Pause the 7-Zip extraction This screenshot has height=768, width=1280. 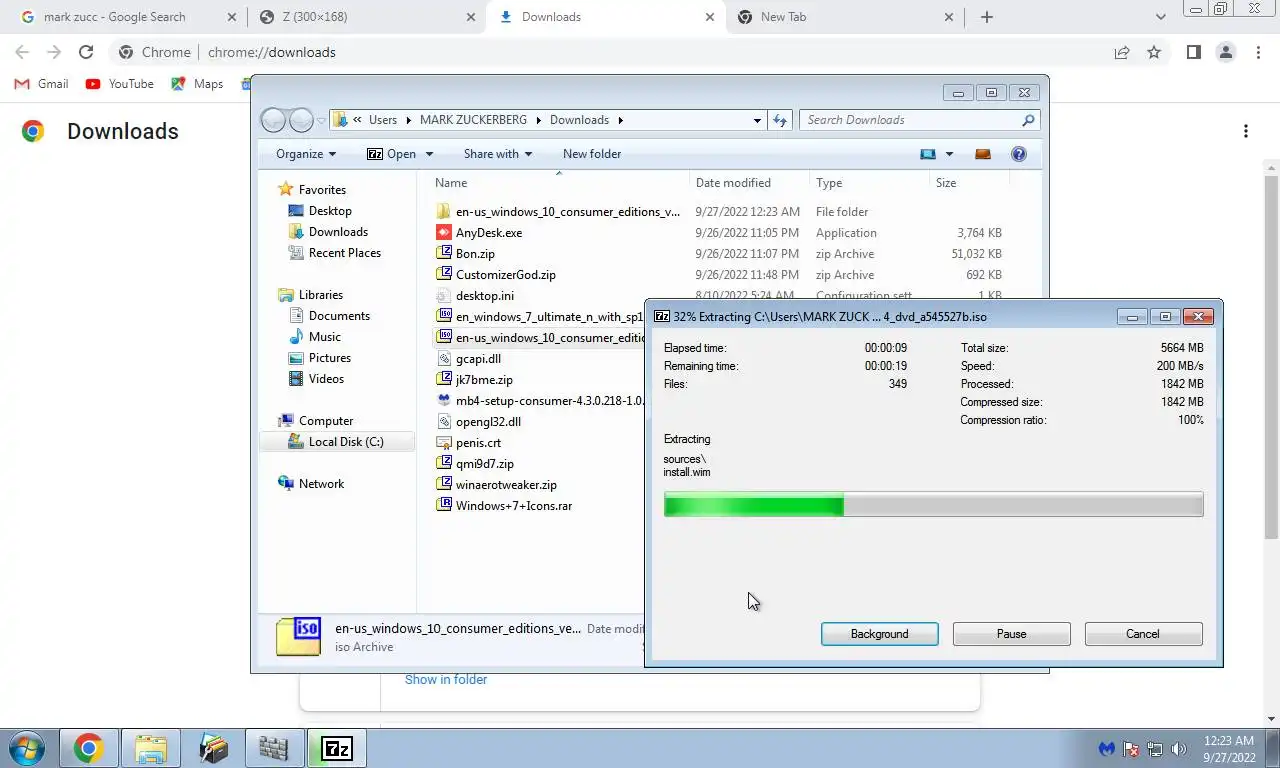tap(1011, 634)
